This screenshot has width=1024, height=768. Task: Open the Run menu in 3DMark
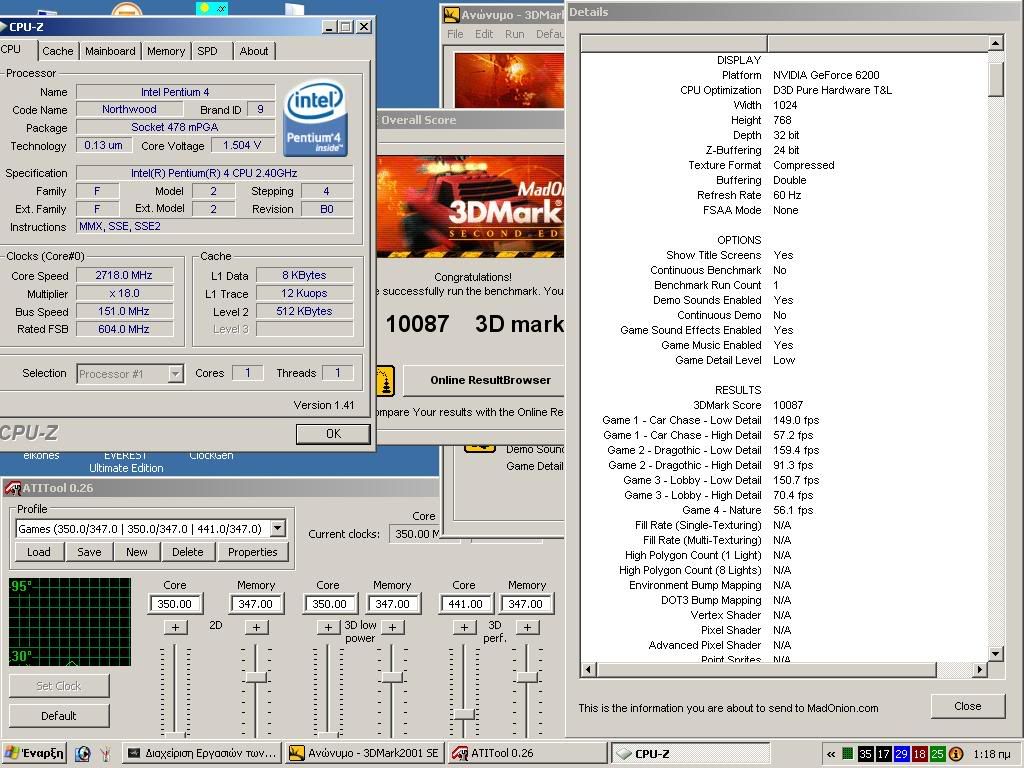point(514,34)
